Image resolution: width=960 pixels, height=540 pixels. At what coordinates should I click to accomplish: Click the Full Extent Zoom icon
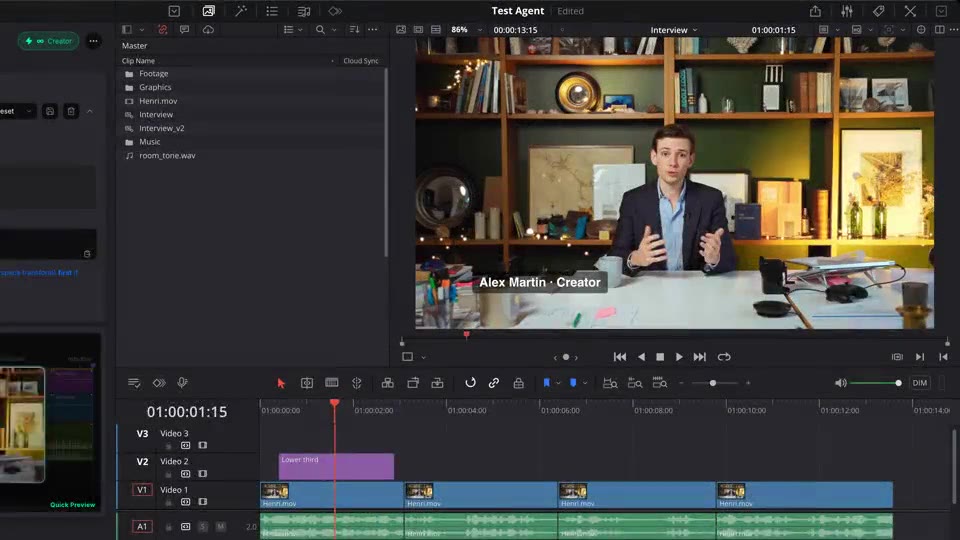pos(610,383)
